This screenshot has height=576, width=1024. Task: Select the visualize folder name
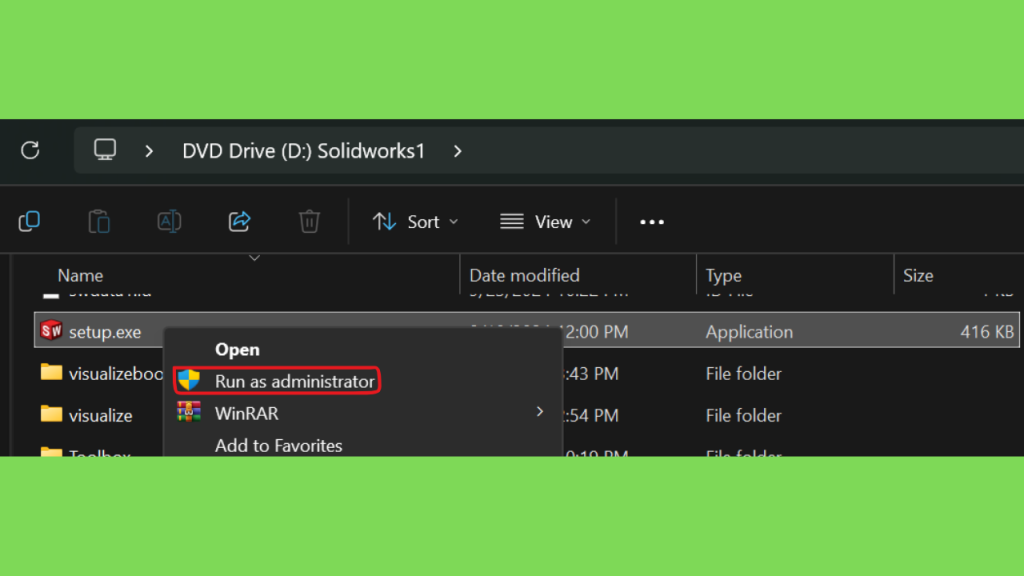pyautogui.click(x=101, y=415)
